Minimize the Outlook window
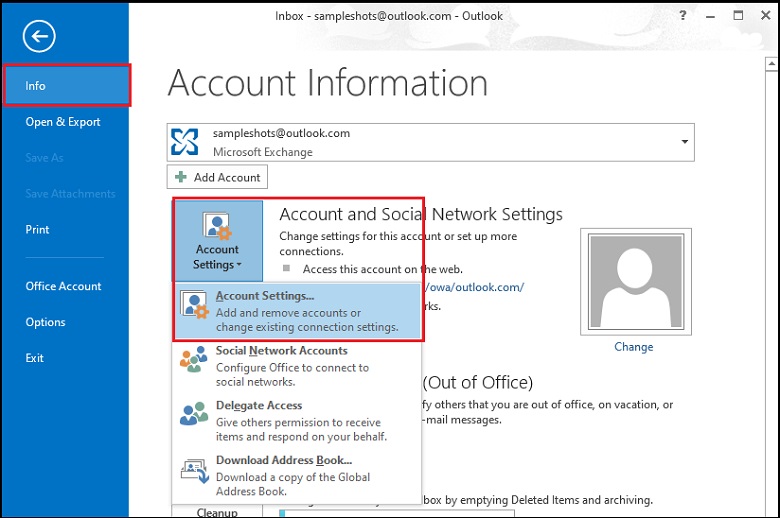 710,16
